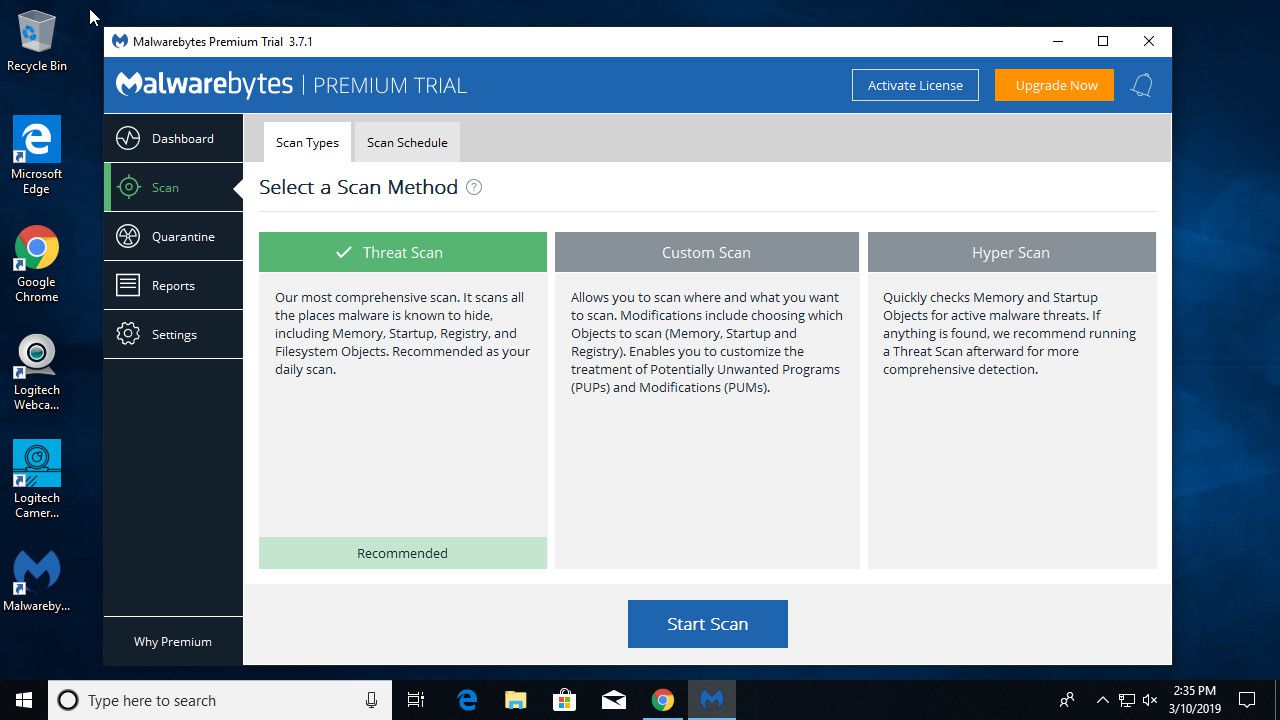Screen dimensions: 1280x720
Task: Click the notifications bell icon
Action: coord(1142,85)
